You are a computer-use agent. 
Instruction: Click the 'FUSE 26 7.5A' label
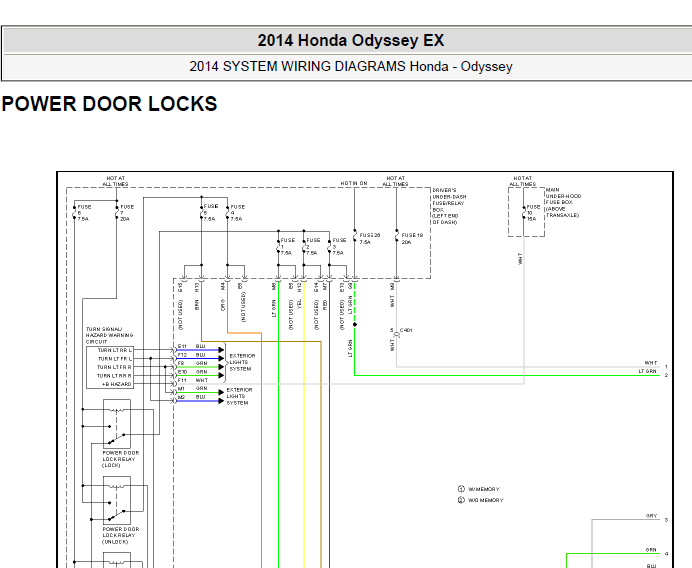[x=370, y=239]
